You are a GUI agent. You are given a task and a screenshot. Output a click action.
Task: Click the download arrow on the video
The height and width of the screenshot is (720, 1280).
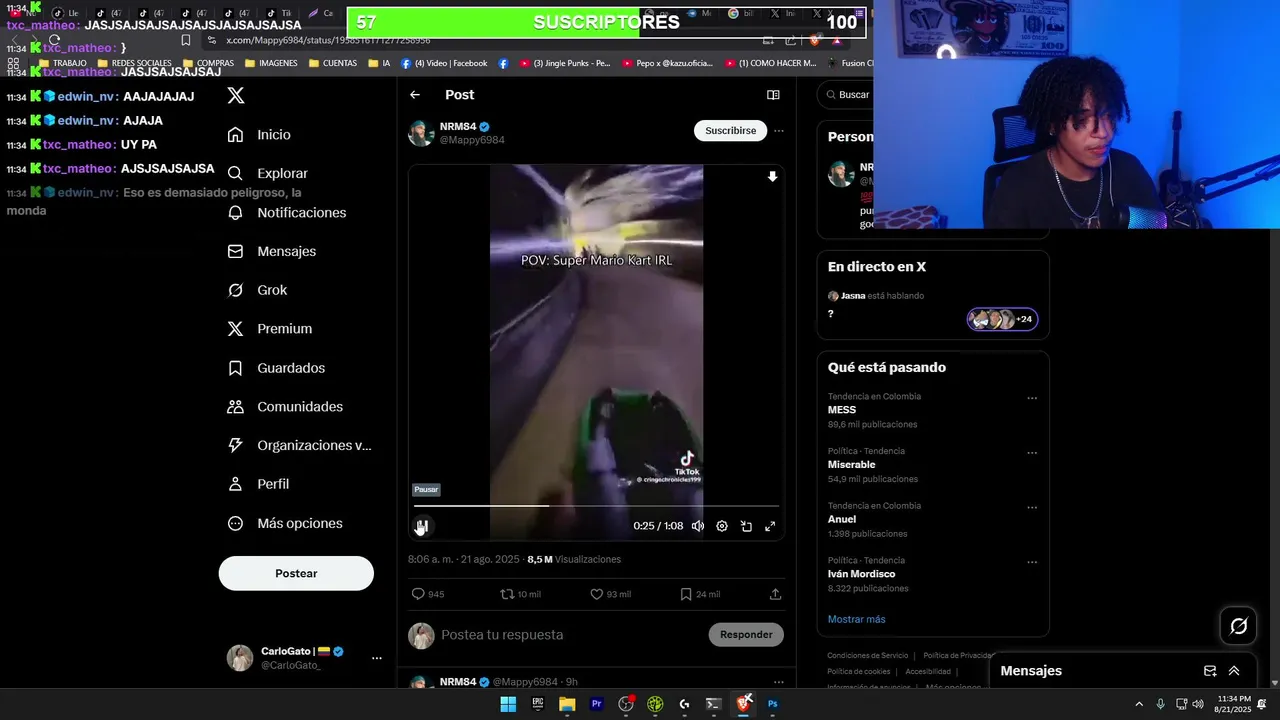click(772, 177)
